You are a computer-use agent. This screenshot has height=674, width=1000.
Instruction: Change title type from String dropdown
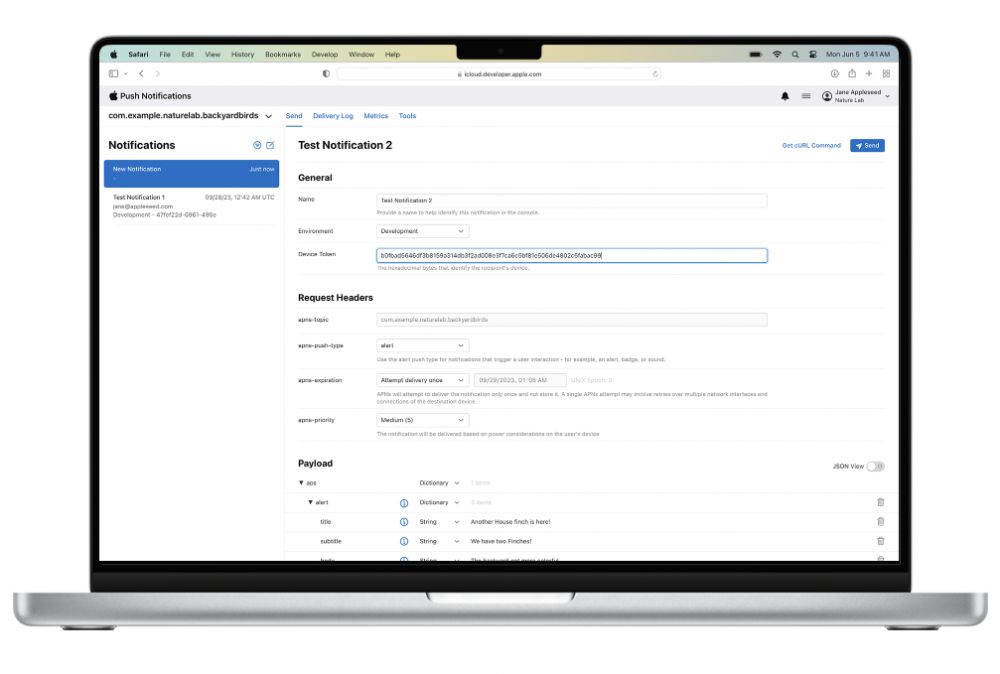point(439,522)
